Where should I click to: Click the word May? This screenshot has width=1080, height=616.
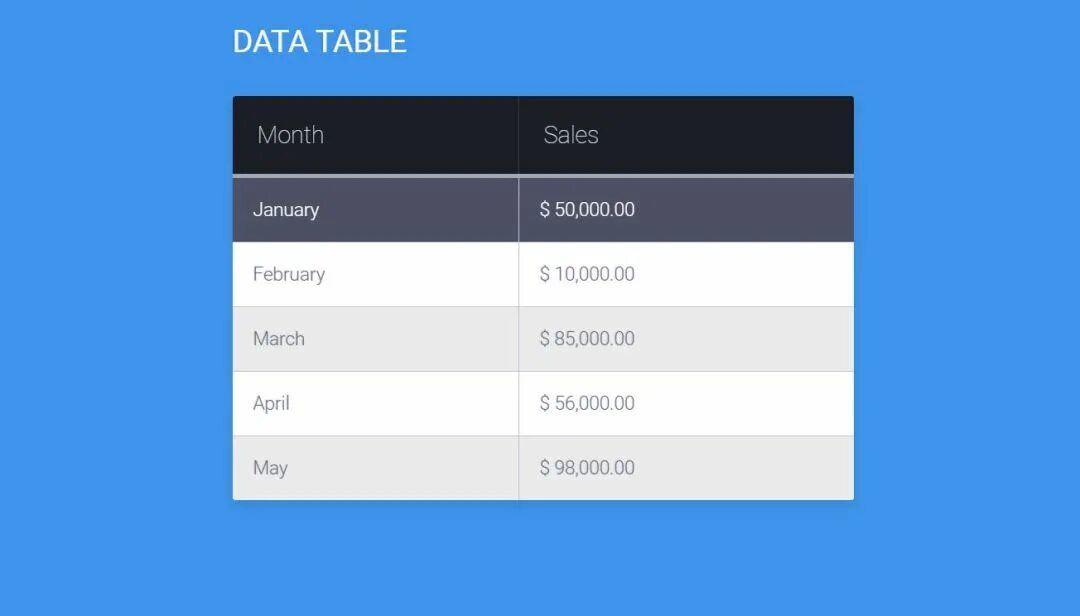tap(270, 469)
